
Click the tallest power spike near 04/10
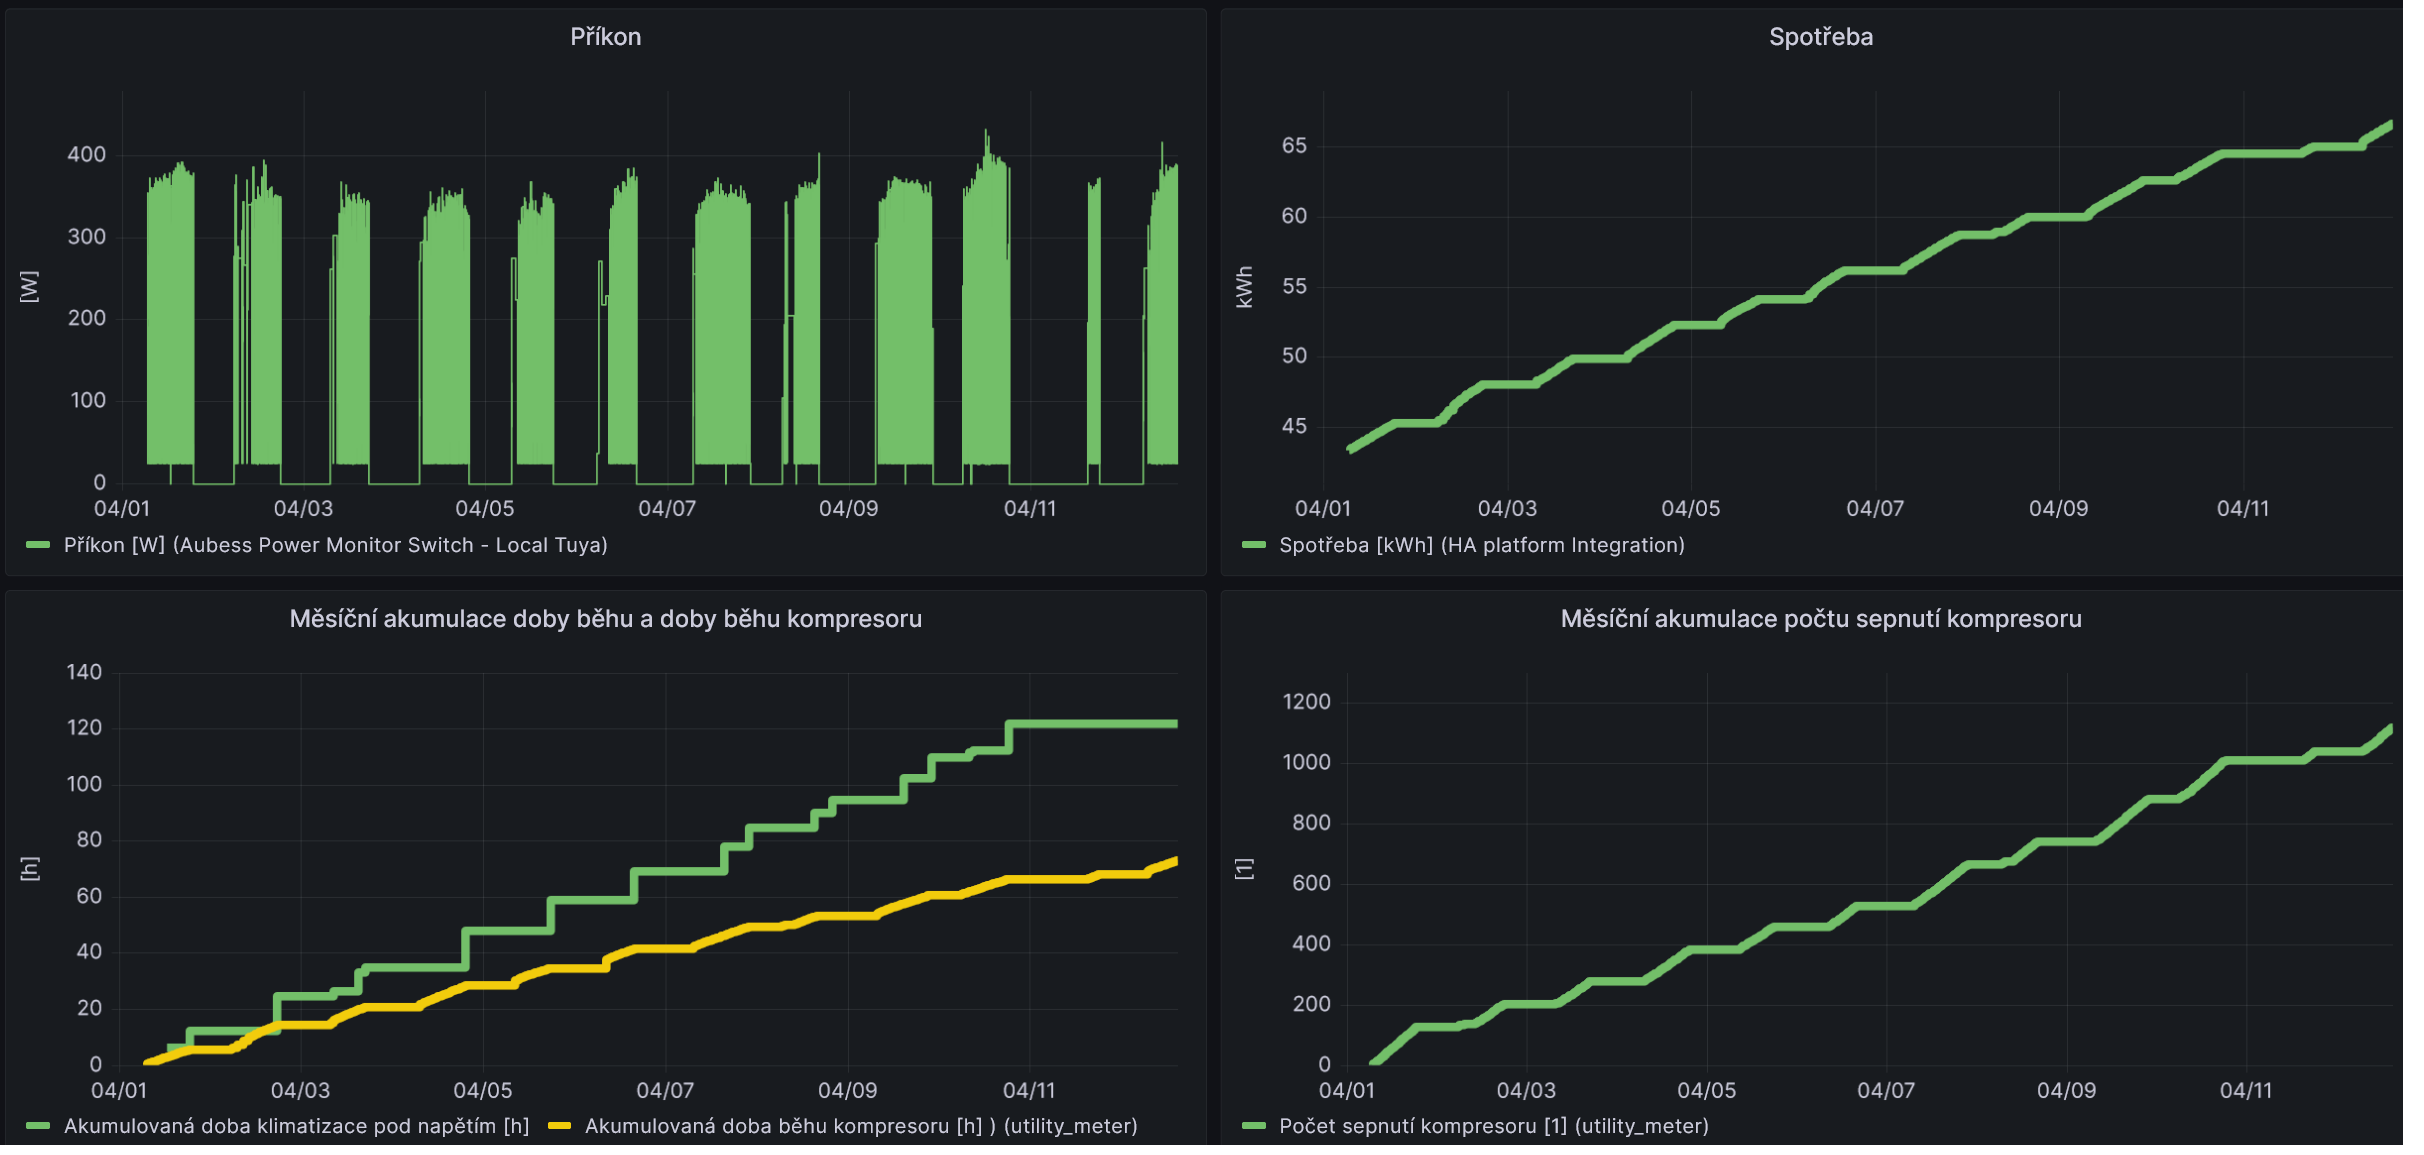click(x=986, y=135)
